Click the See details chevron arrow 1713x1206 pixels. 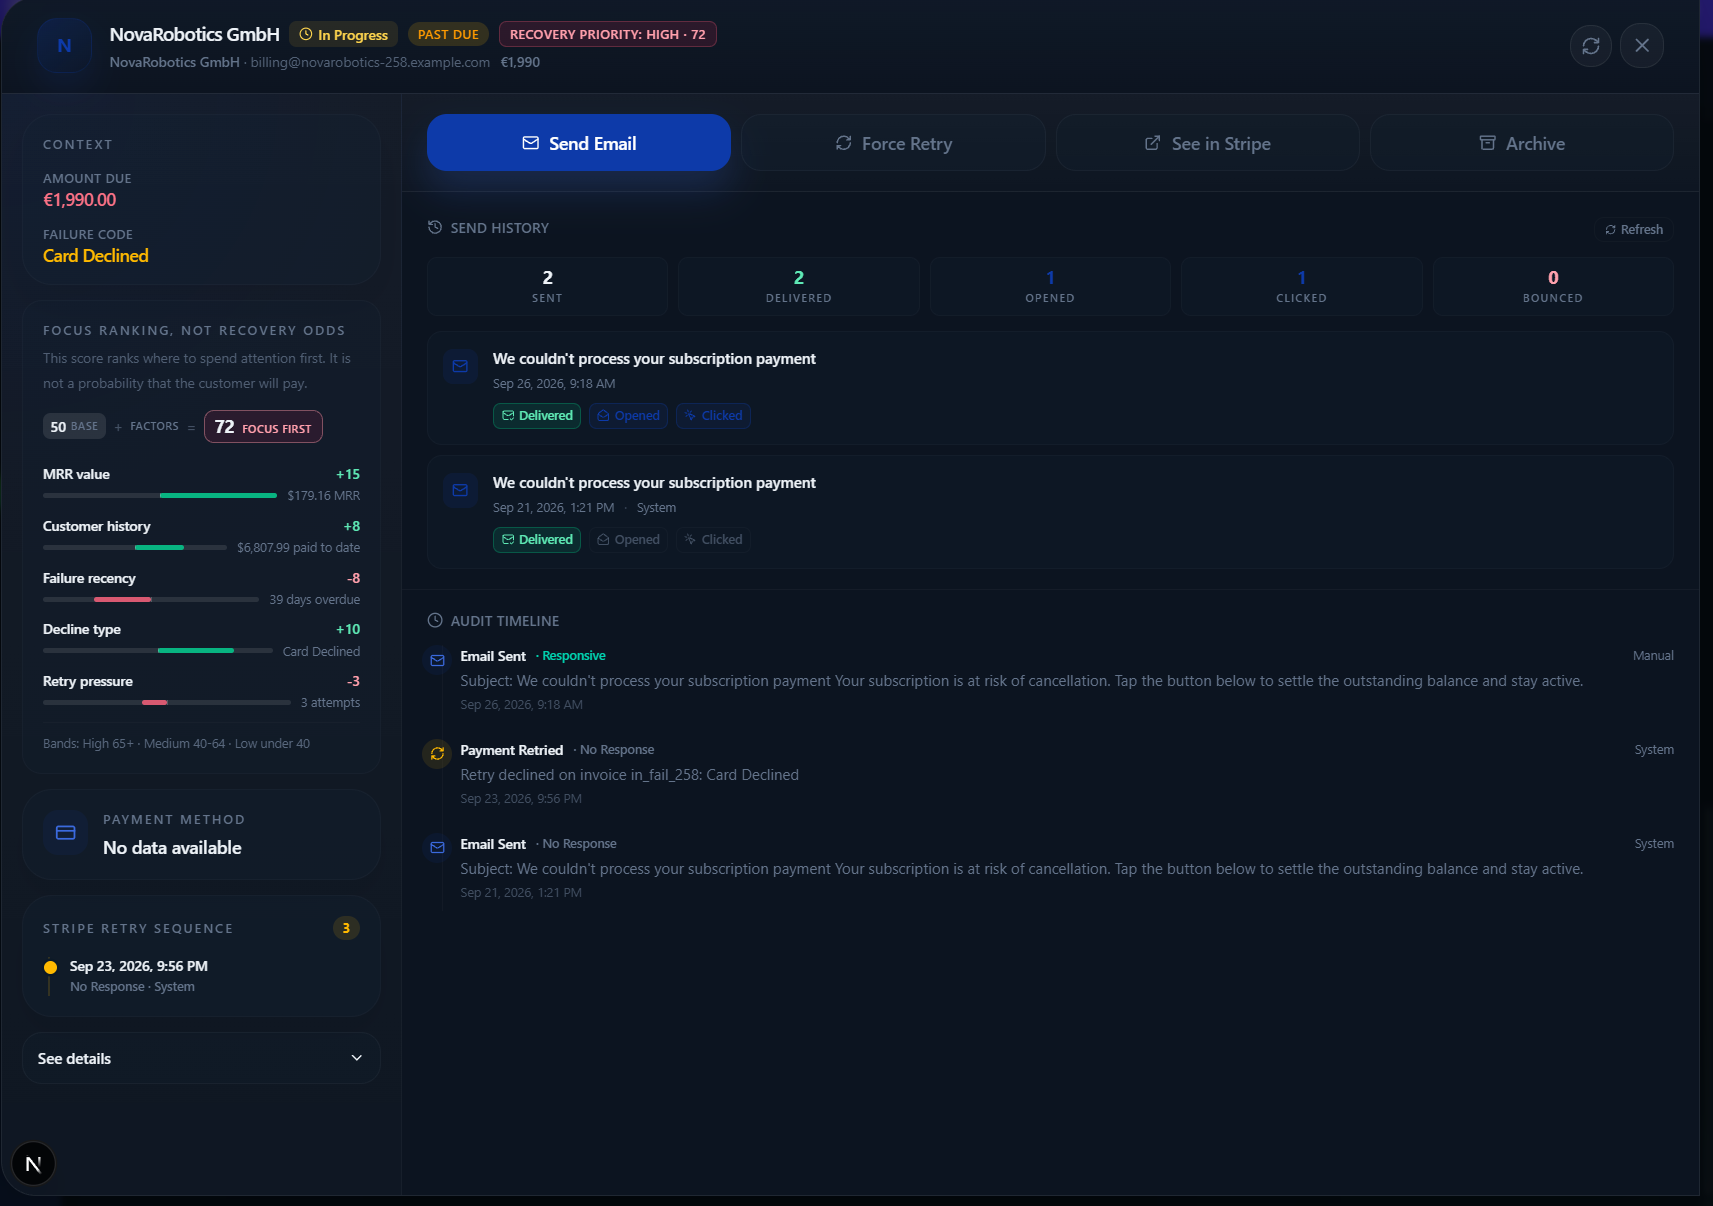click(x=357, y=1058)
